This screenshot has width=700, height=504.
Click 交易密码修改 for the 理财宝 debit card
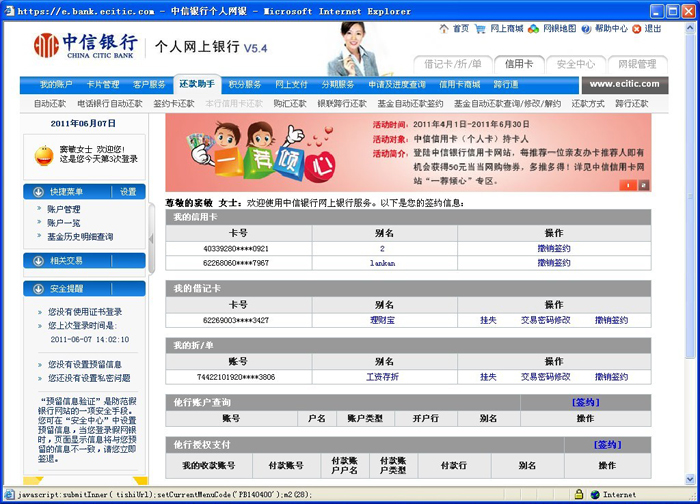click(x=545, y=320)
